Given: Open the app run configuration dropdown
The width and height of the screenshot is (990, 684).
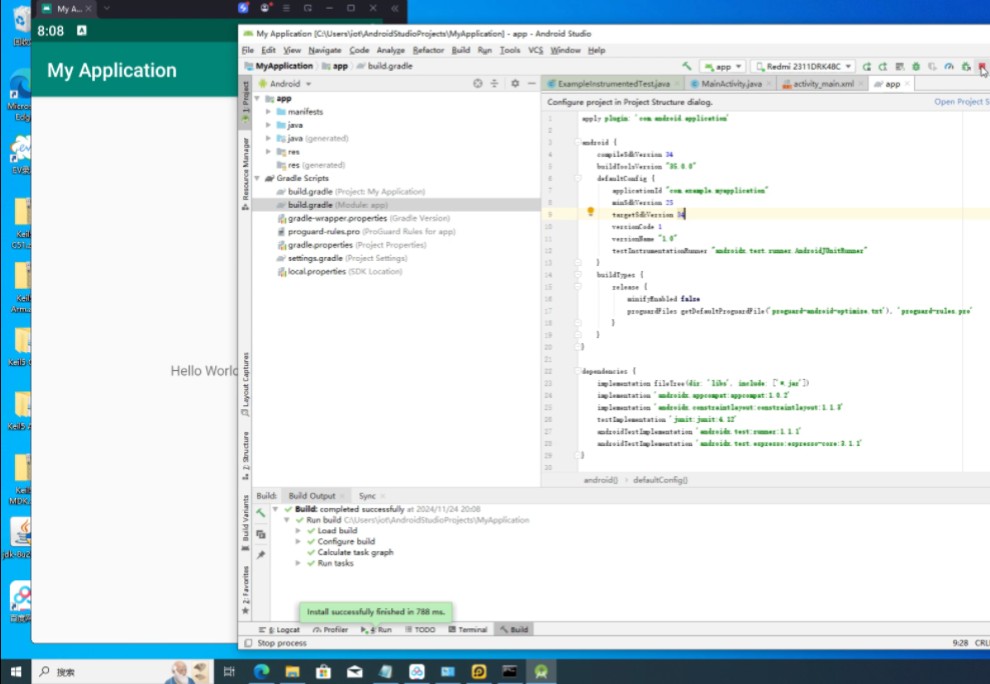Looking at the screenshot, I should click(722, 66).
